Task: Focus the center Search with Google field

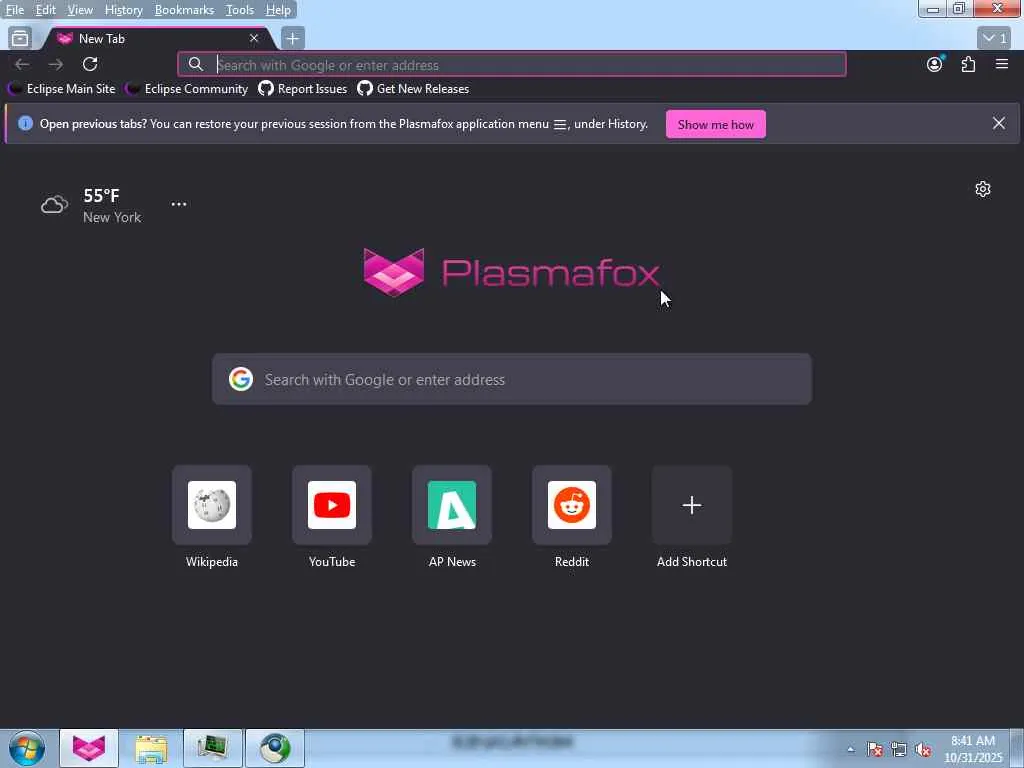Action: pos(512,379)
